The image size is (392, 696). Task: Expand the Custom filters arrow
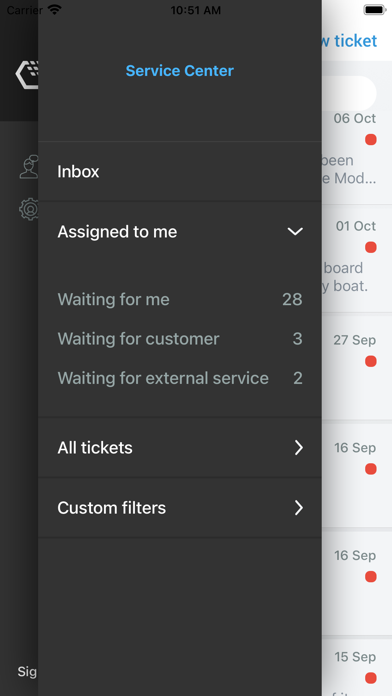(299, 507)
